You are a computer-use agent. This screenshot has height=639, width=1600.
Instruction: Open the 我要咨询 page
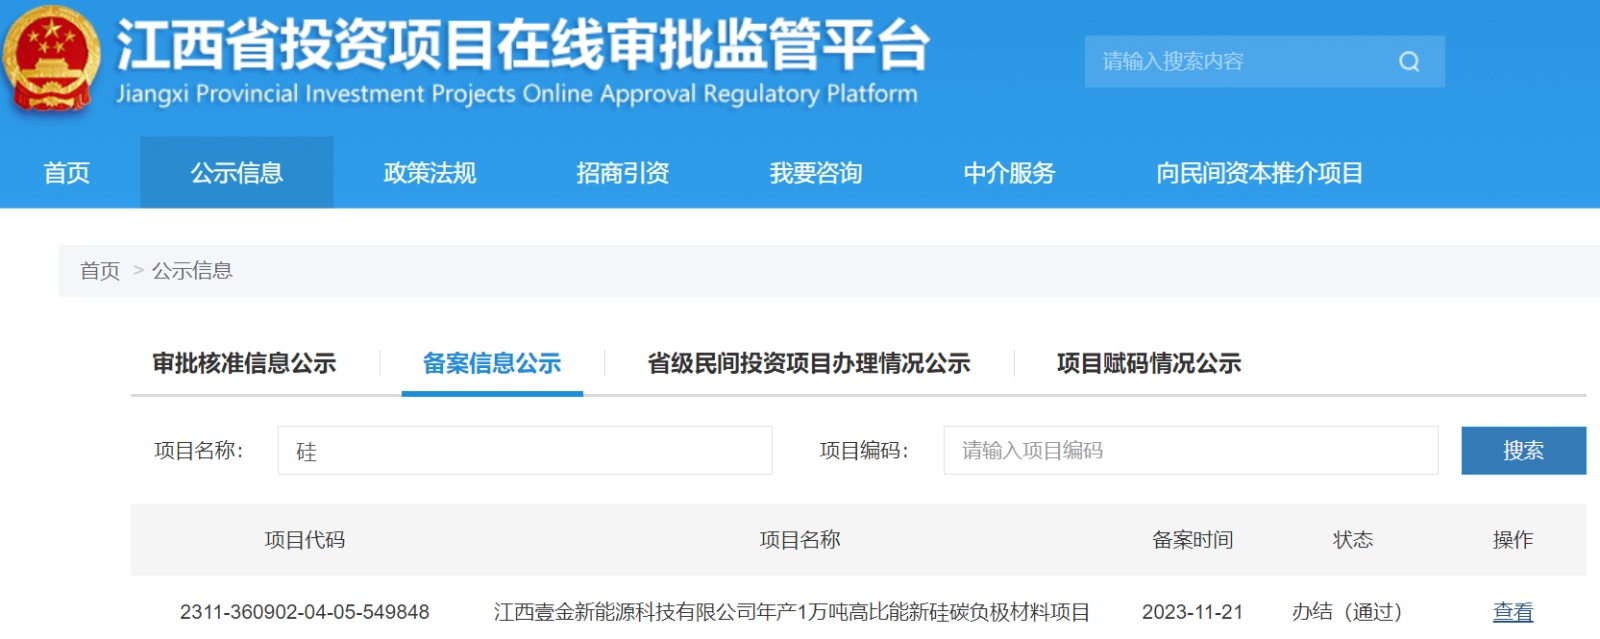(815, 173)
